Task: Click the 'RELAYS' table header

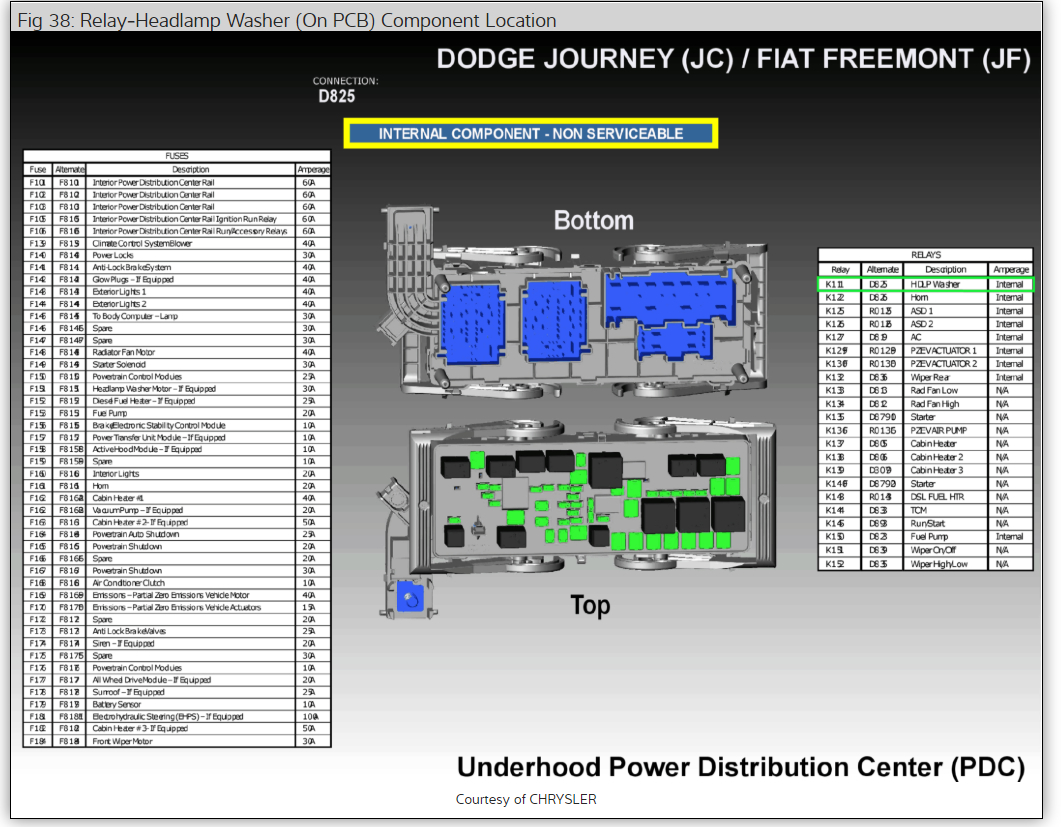Action: 926,255
